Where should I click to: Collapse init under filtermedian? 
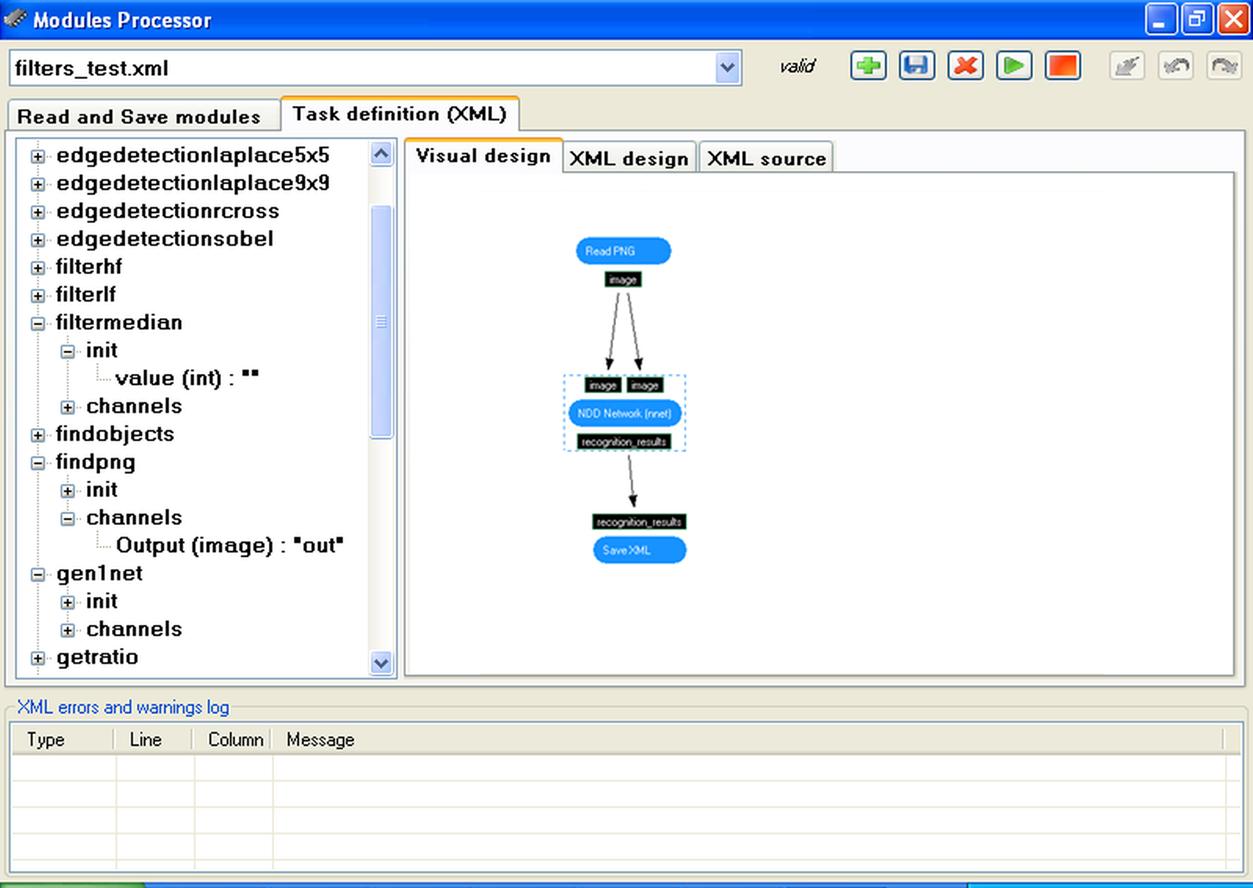click(x=67, y=352)
